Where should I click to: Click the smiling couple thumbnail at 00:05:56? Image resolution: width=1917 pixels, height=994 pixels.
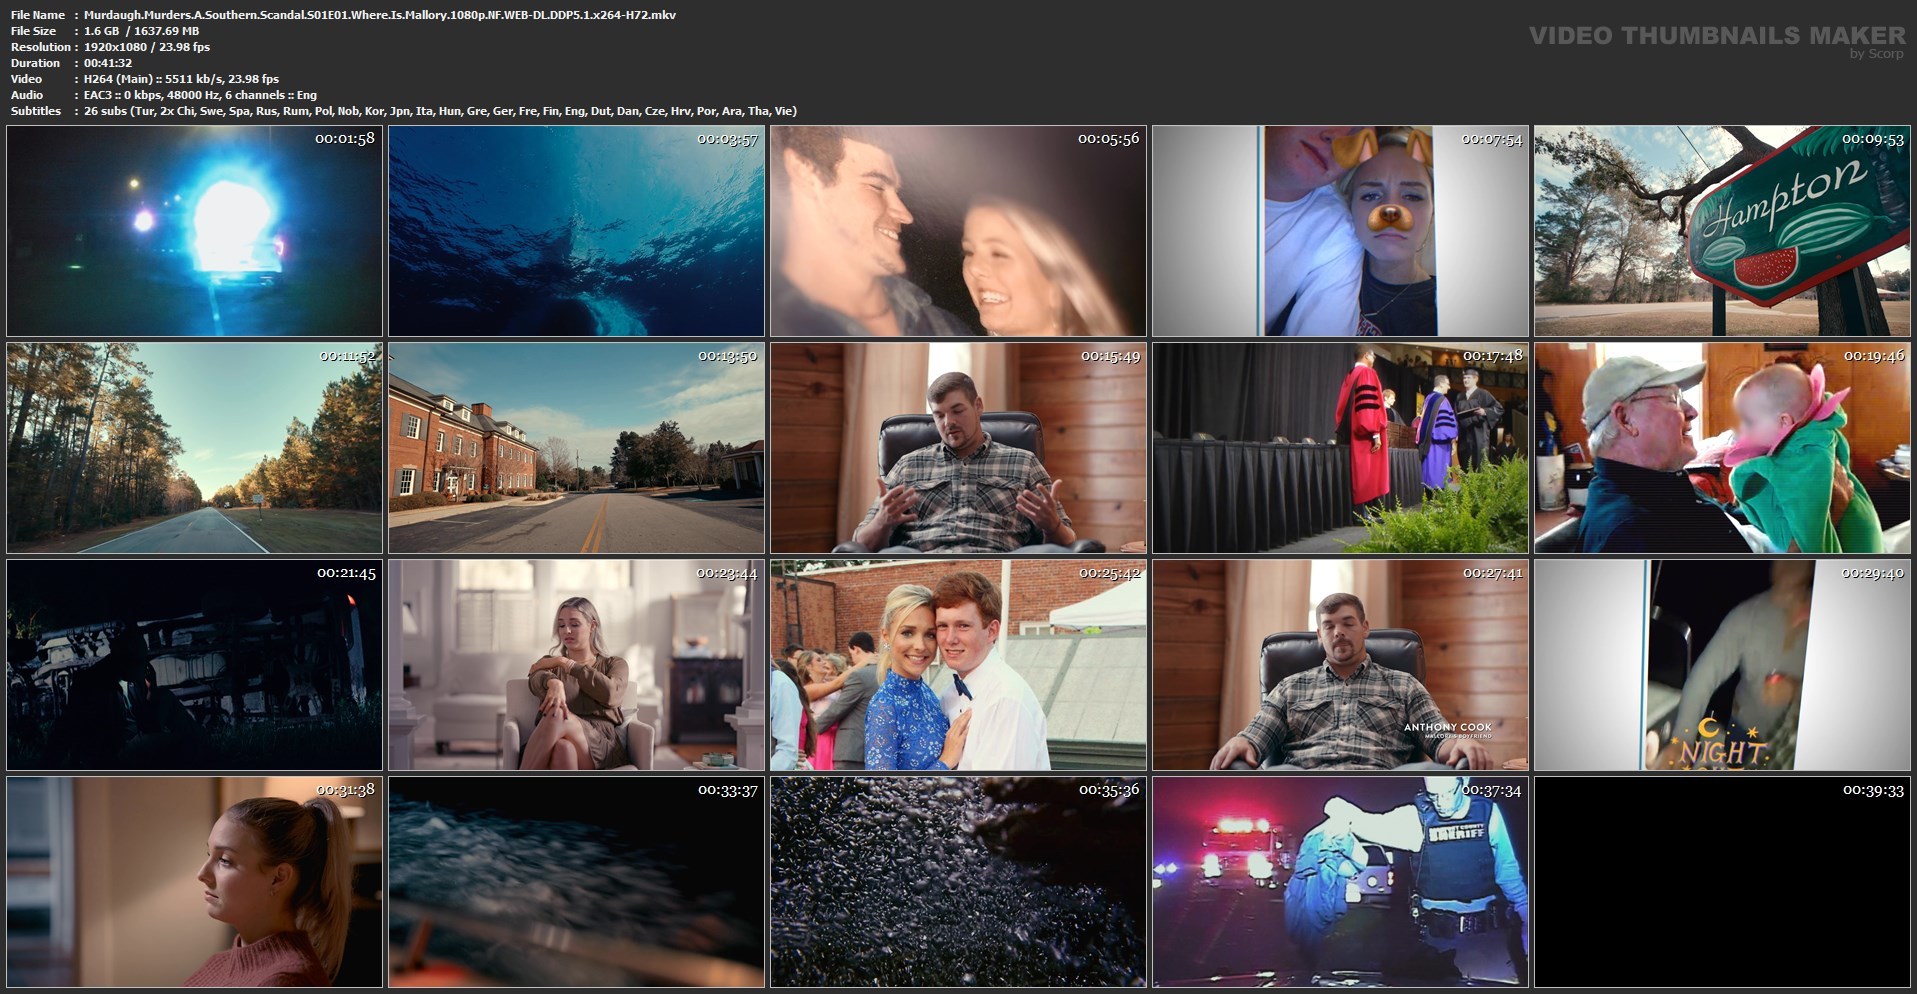pyautogui.click(x=959, y=231)
